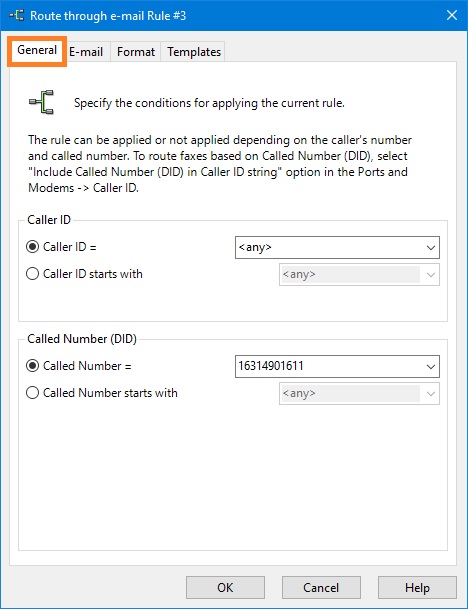This screenshot has height=609, width=468.
Task: Select 'Called Number =' radio button
Action: (x=32, y=366)
